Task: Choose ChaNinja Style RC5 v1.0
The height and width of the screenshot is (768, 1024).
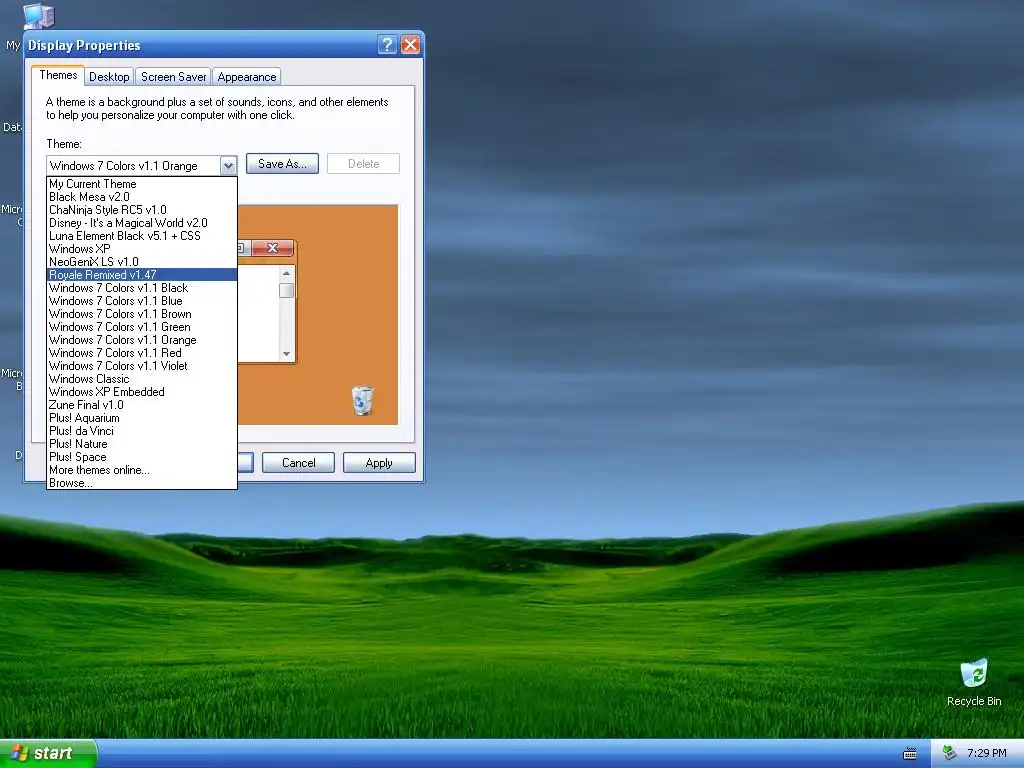Action: (142, 210)
